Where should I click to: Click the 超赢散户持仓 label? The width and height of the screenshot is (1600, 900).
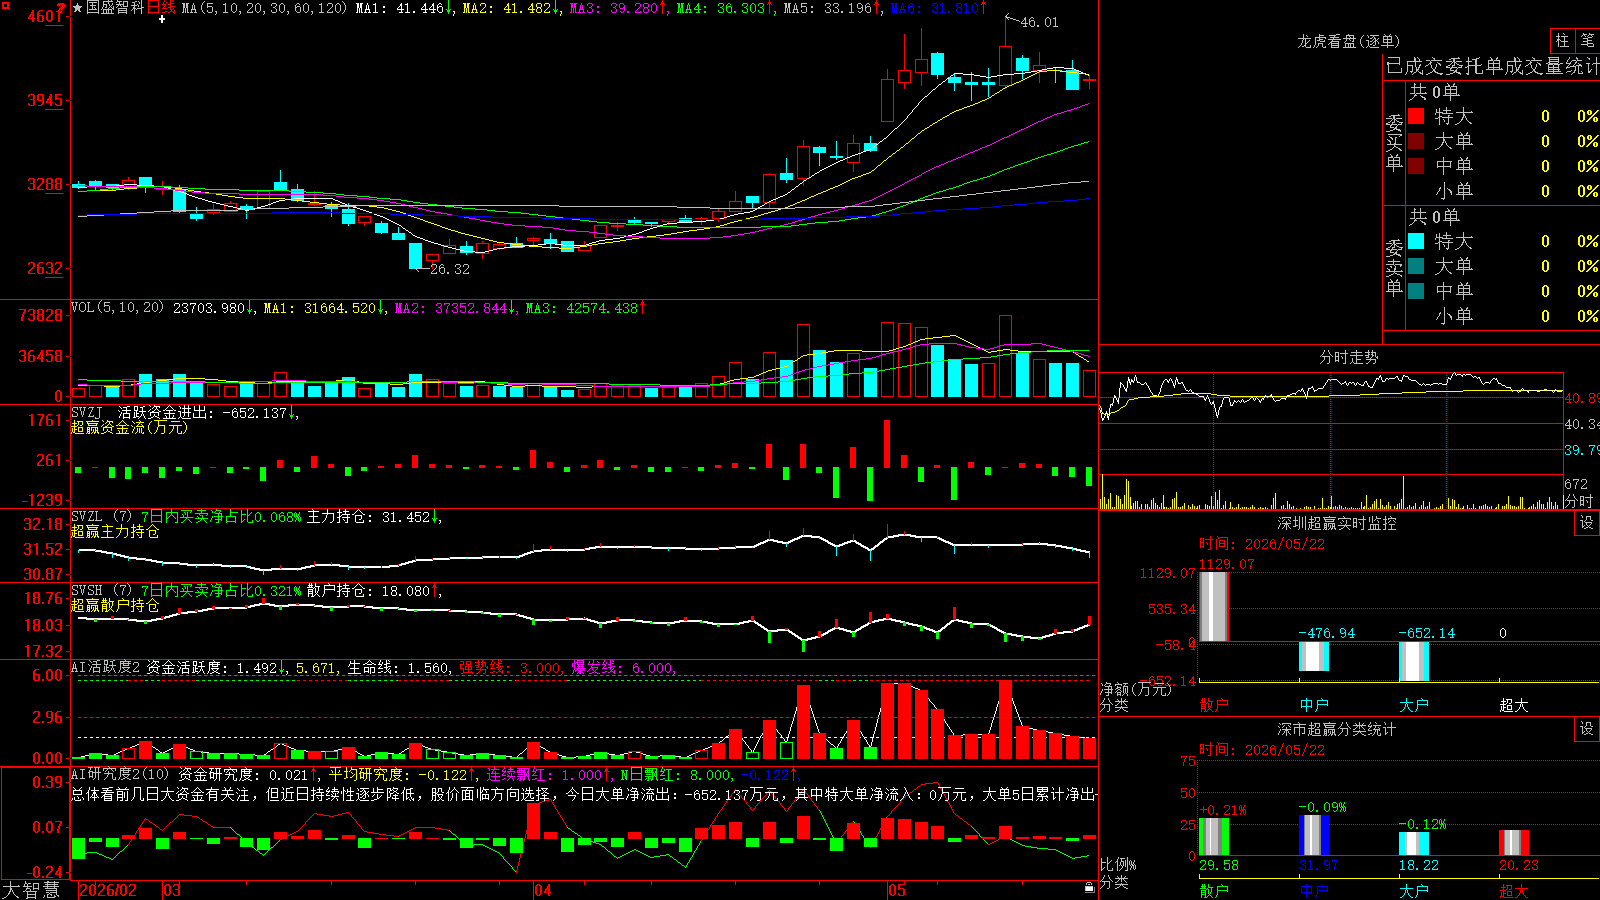(115, 605)
